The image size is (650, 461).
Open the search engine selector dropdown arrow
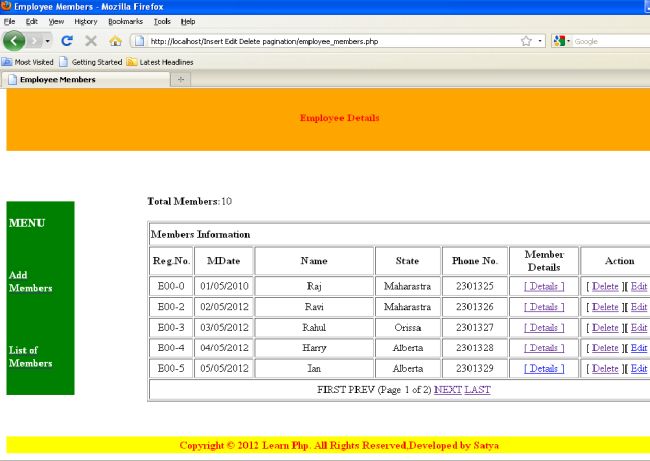pyautogui.click(x=568, y=41)
